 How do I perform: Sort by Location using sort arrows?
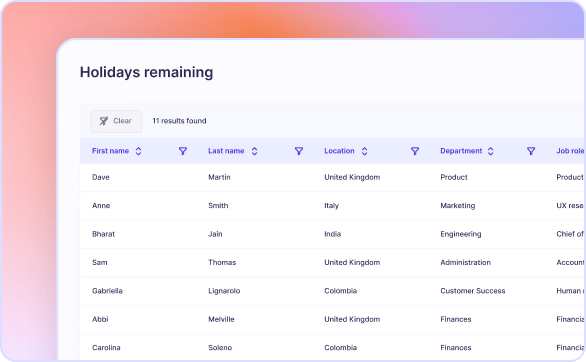click(x=364, y=151)
